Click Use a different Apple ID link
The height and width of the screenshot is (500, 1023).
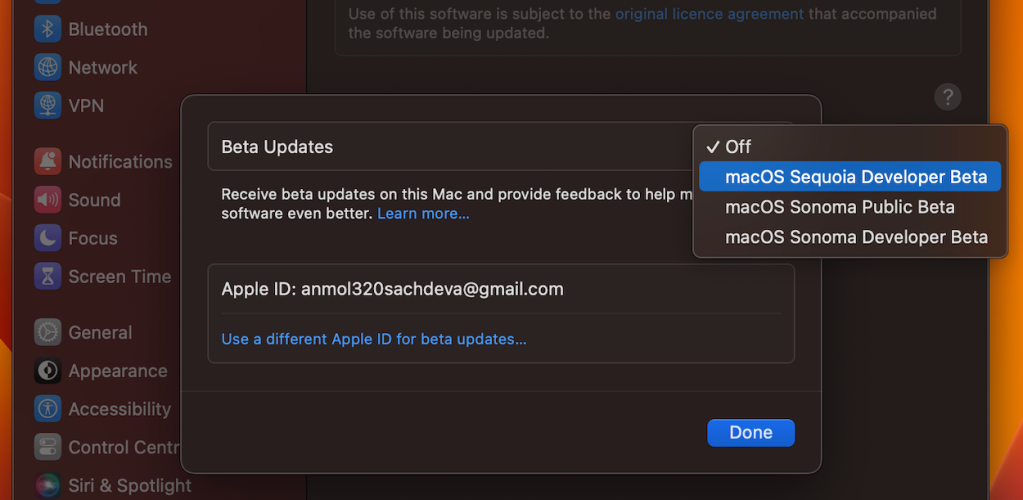374,339
